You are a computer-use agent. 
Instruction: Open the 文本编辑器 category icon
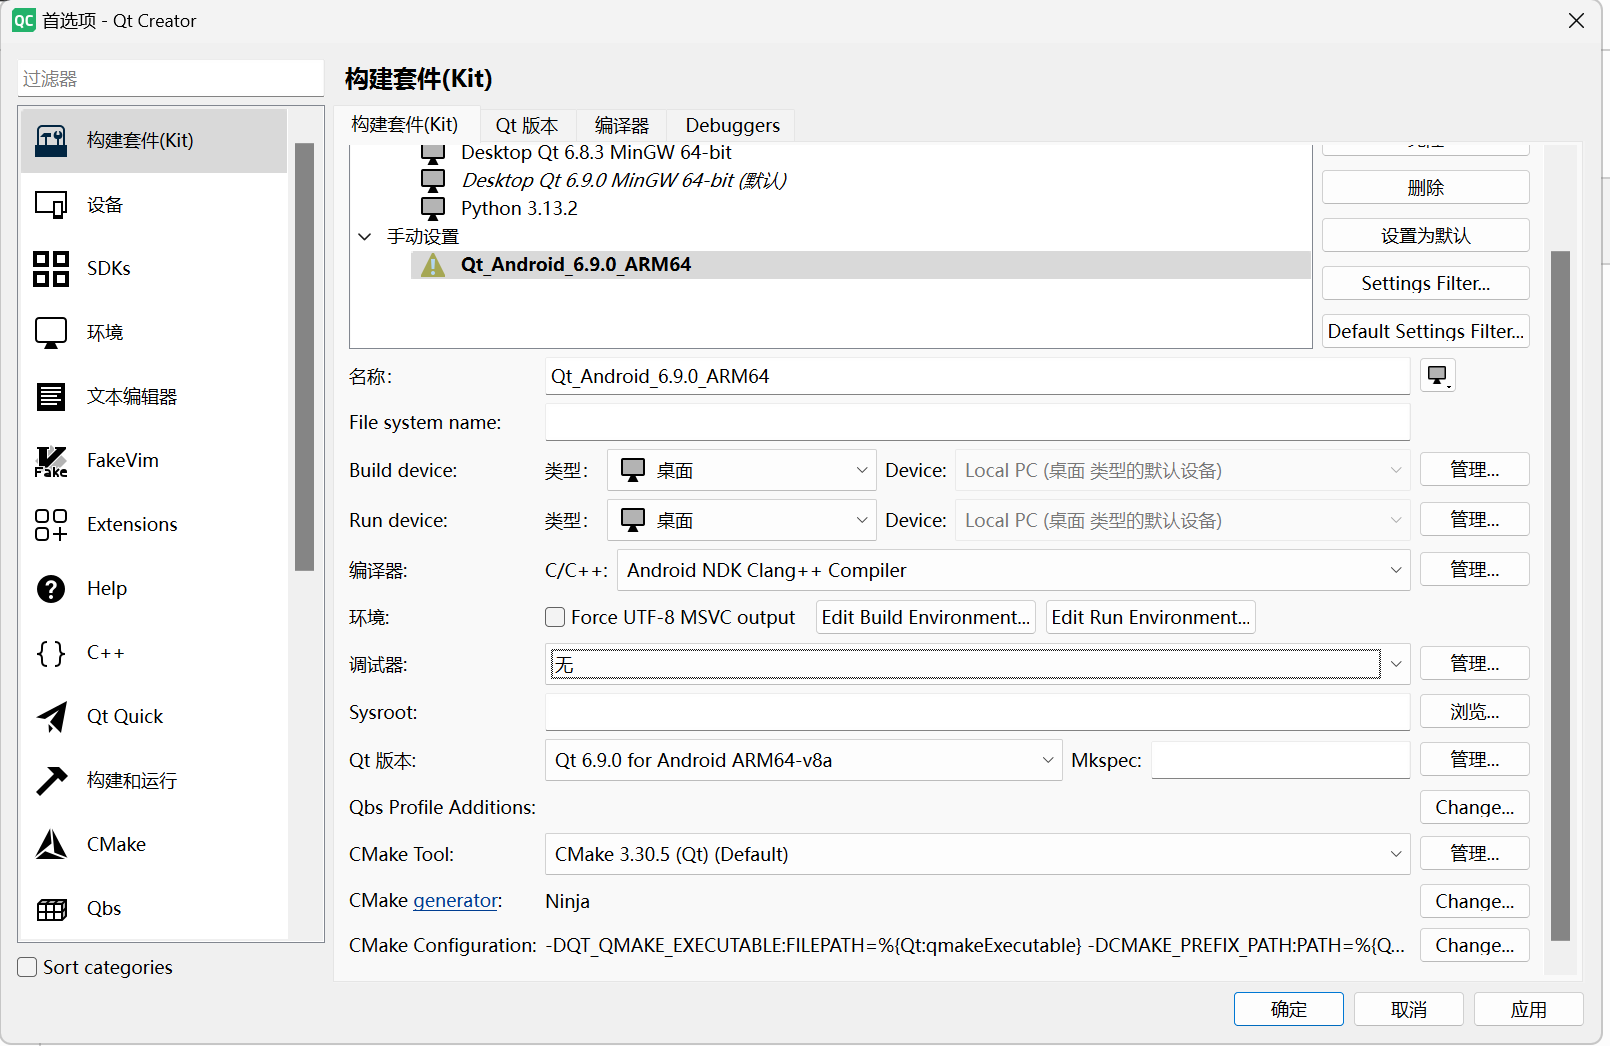[x=51, y=397]
